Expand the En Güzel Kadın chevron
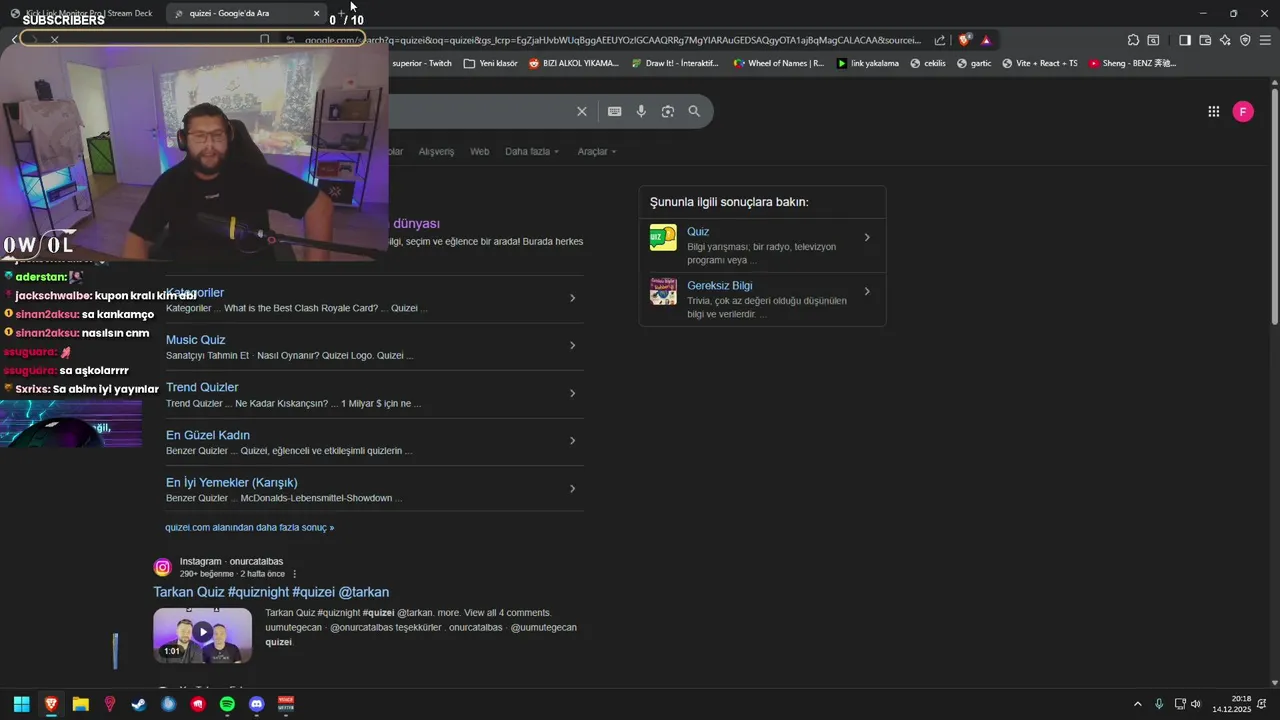Image resolution: width=1280 pixels, height=720 pixels. click(x=572, y=441)
